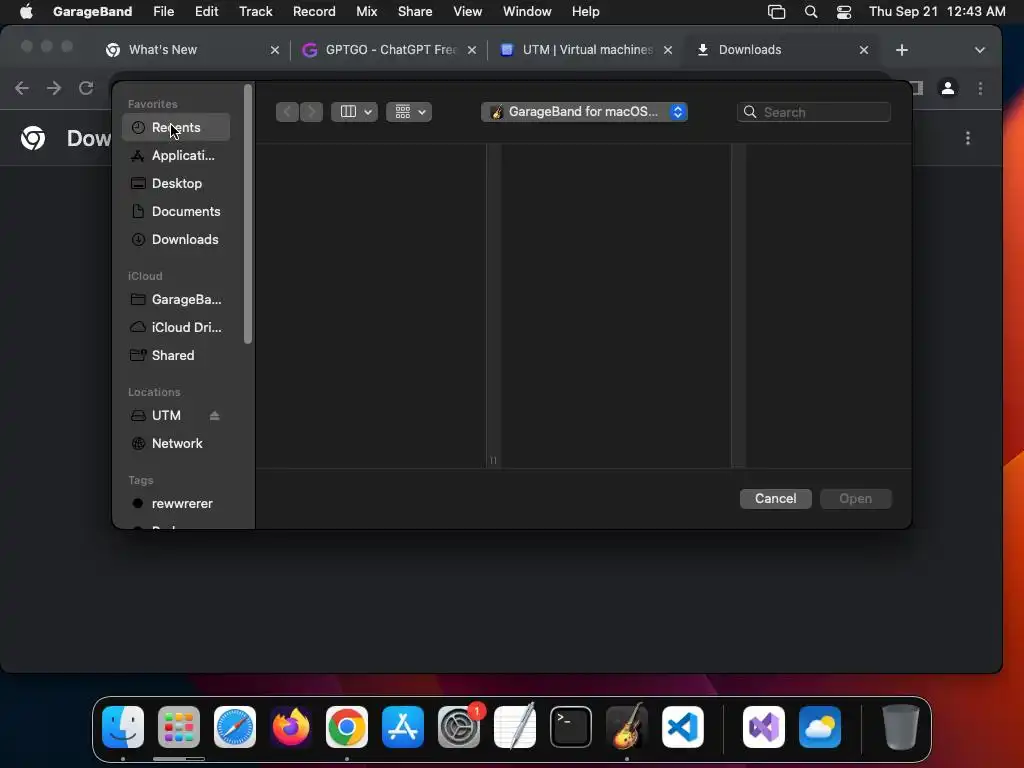Open the GarageBand iCloud folder
The image size is (1024, 768).
coord(176,300)
